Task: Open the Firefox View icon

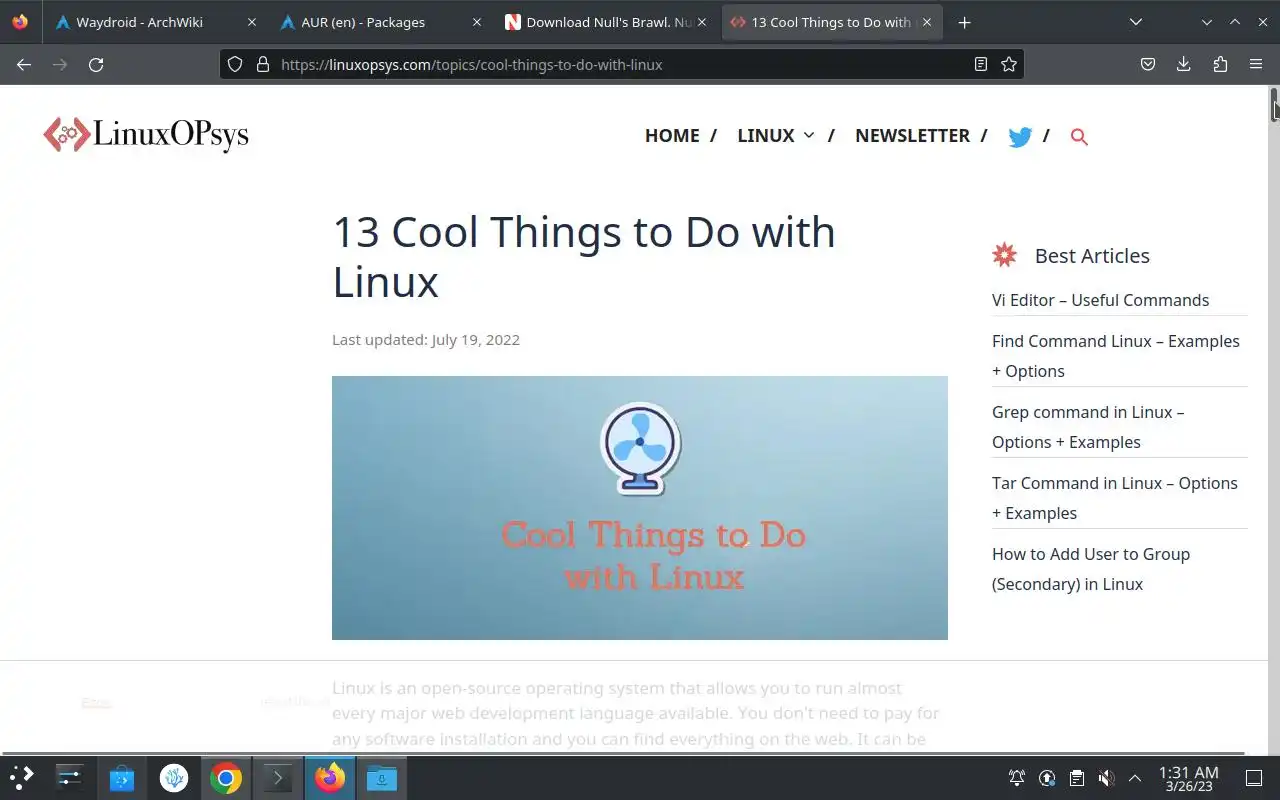Action: 20,22
